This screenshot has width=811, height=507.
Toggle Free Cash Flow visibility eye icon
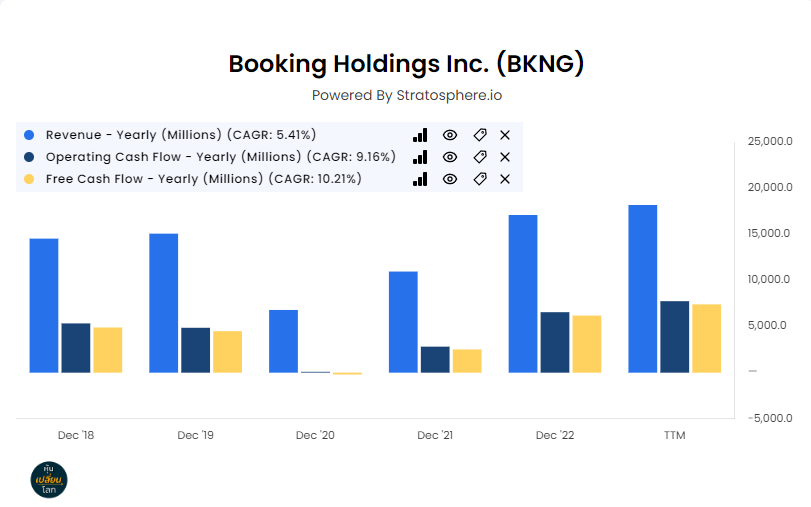point(450,179)
